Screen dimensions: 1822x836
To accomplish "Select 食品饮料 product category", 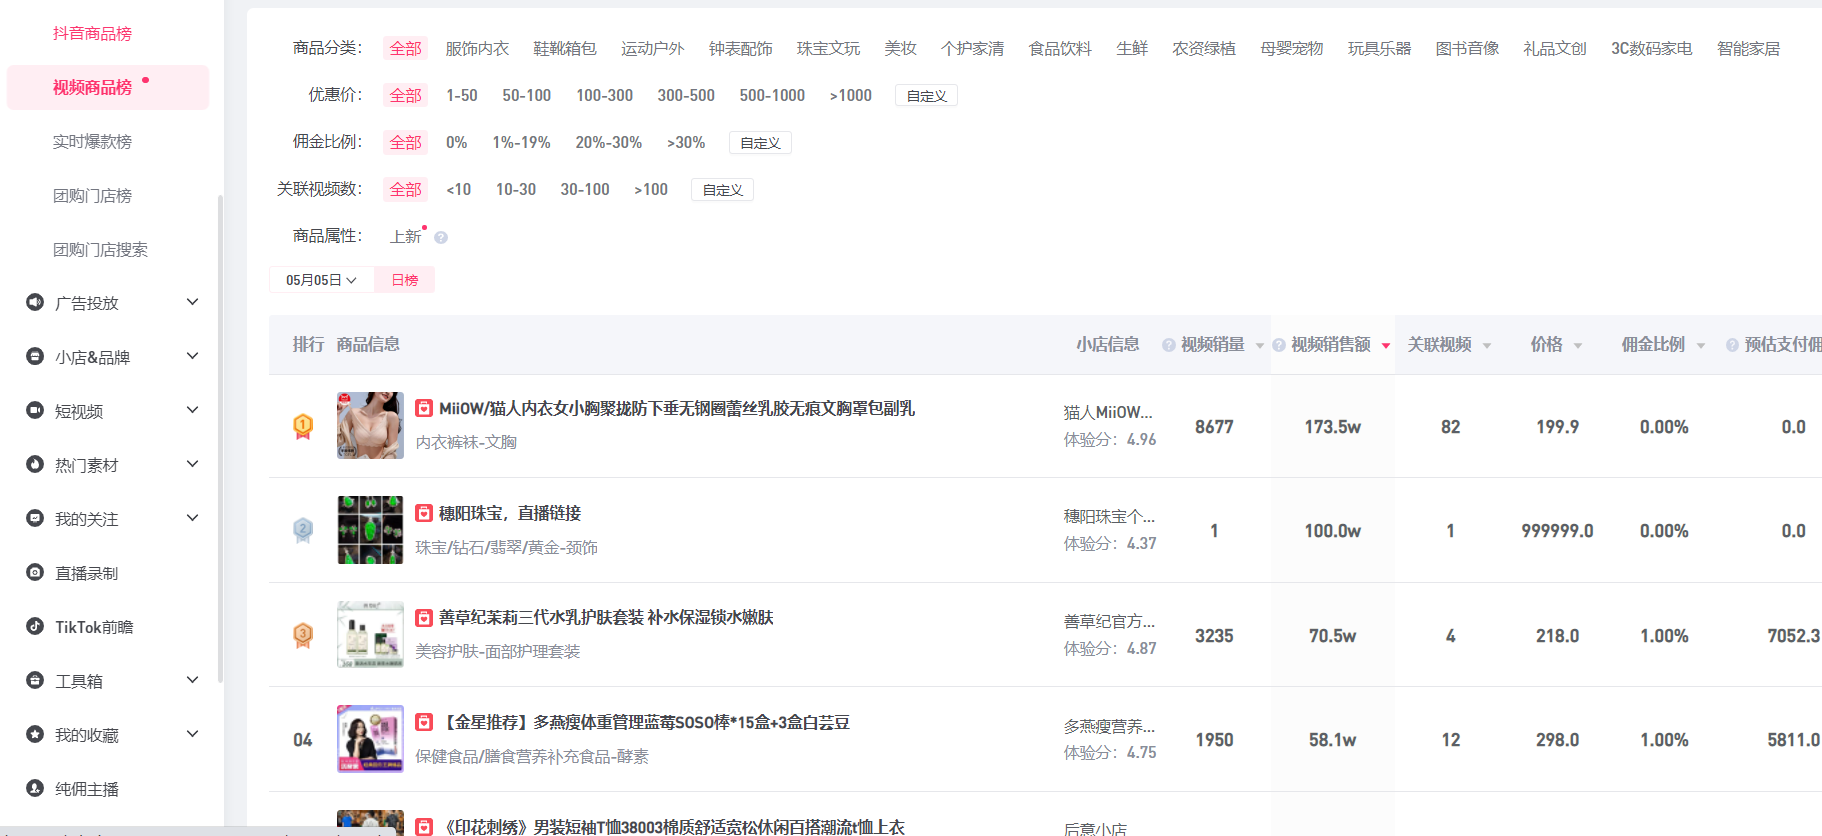I will coord(1060,48).
